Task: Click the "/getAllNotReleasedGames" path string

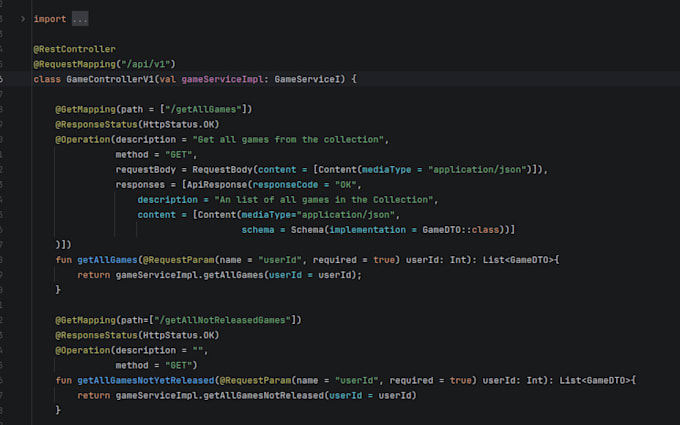Action: pos(222,320)
